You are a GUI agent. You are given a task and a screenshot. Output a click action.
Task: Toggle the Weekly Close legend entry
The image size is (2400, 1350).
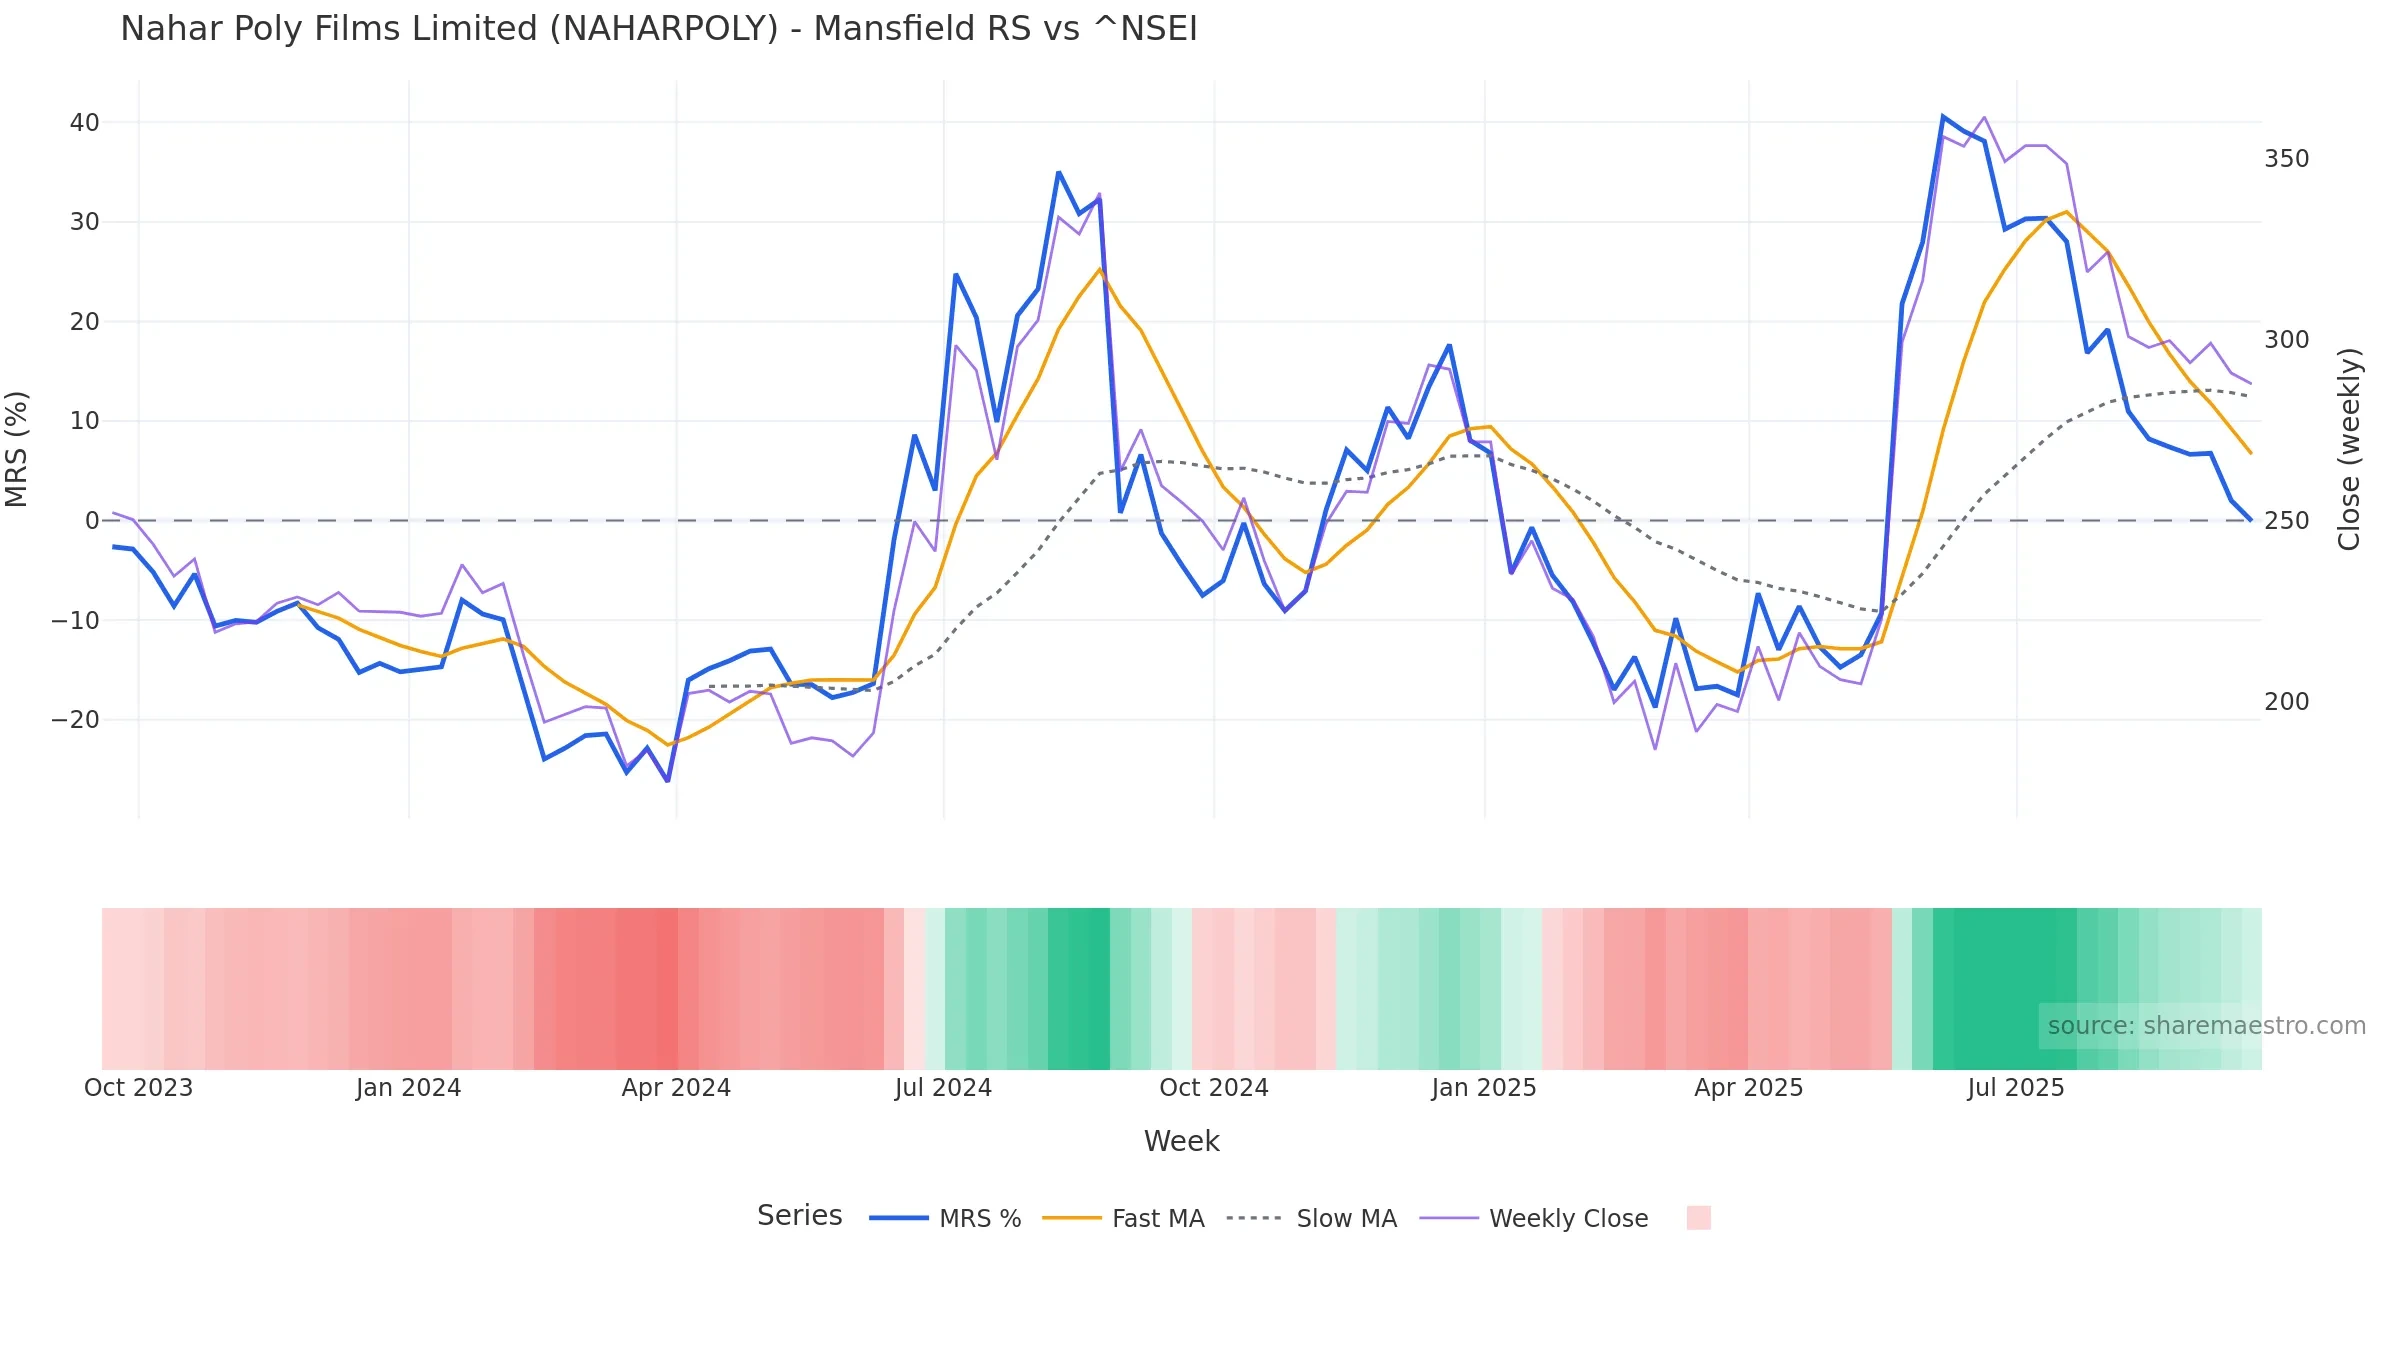click(1534, 1218)
